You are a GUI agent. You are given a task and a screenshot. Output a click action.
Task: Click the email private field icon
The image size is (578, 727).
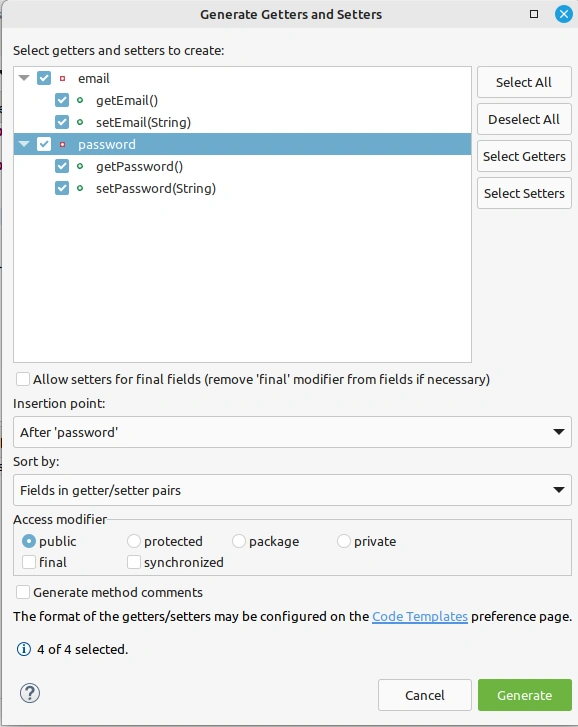pos(63,78)
